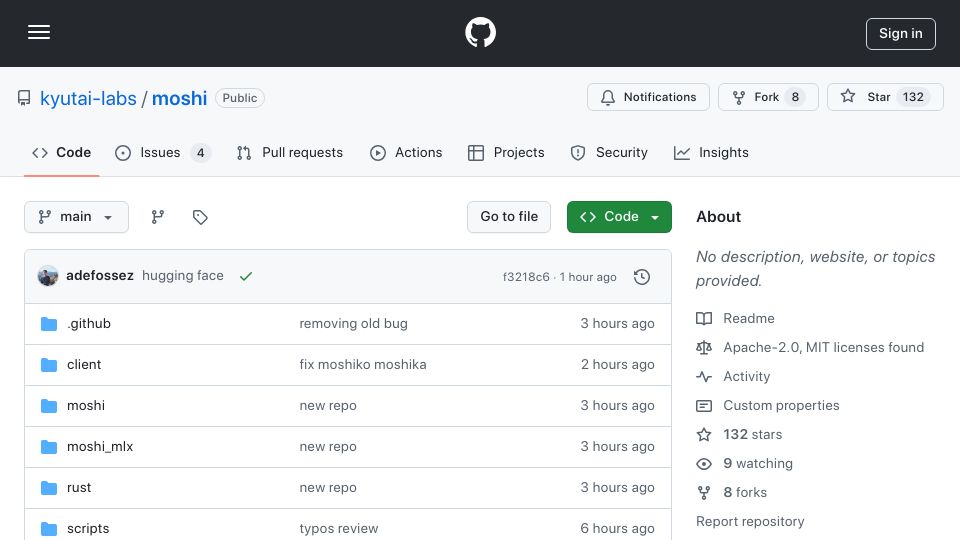
Task: Click the Issues count badge 4
Action: coord(200,152)
